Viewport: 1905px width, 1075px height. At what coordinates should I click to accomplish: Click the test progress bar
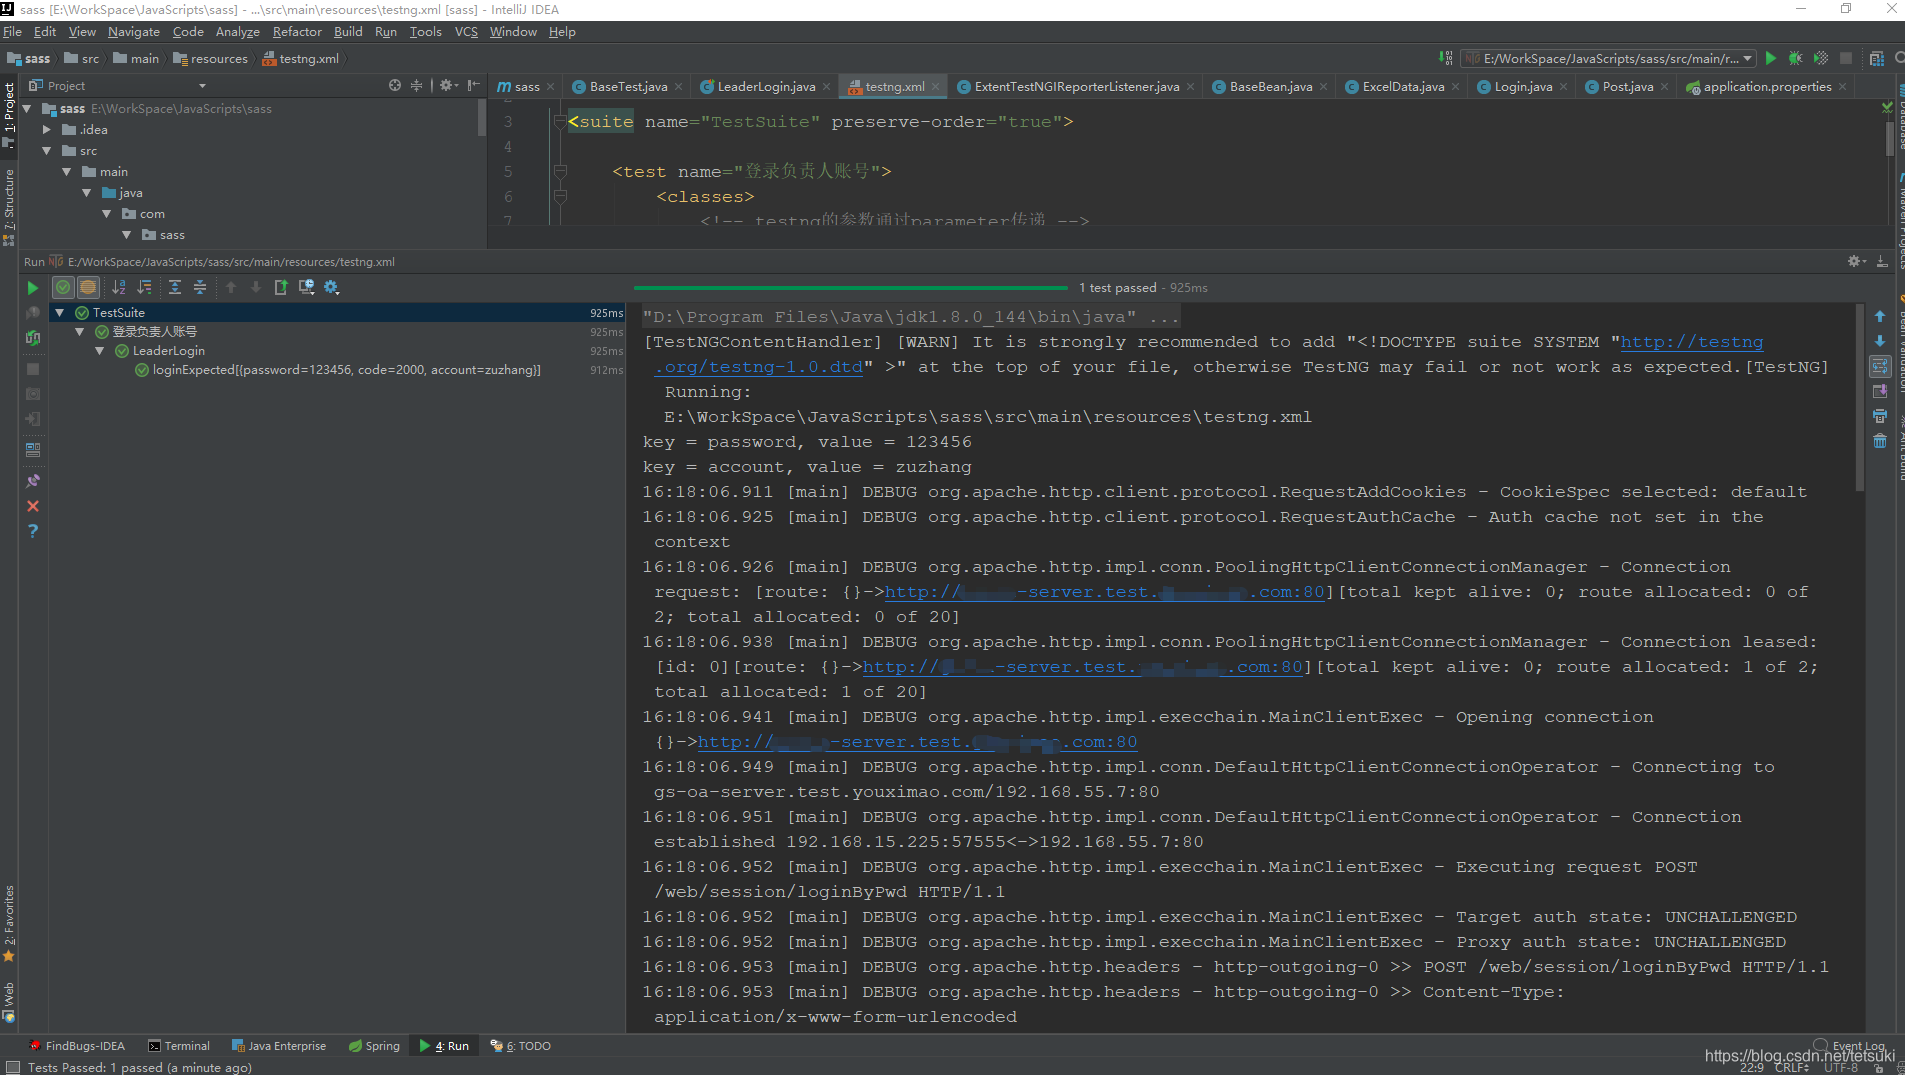click(x=850, y=288)
